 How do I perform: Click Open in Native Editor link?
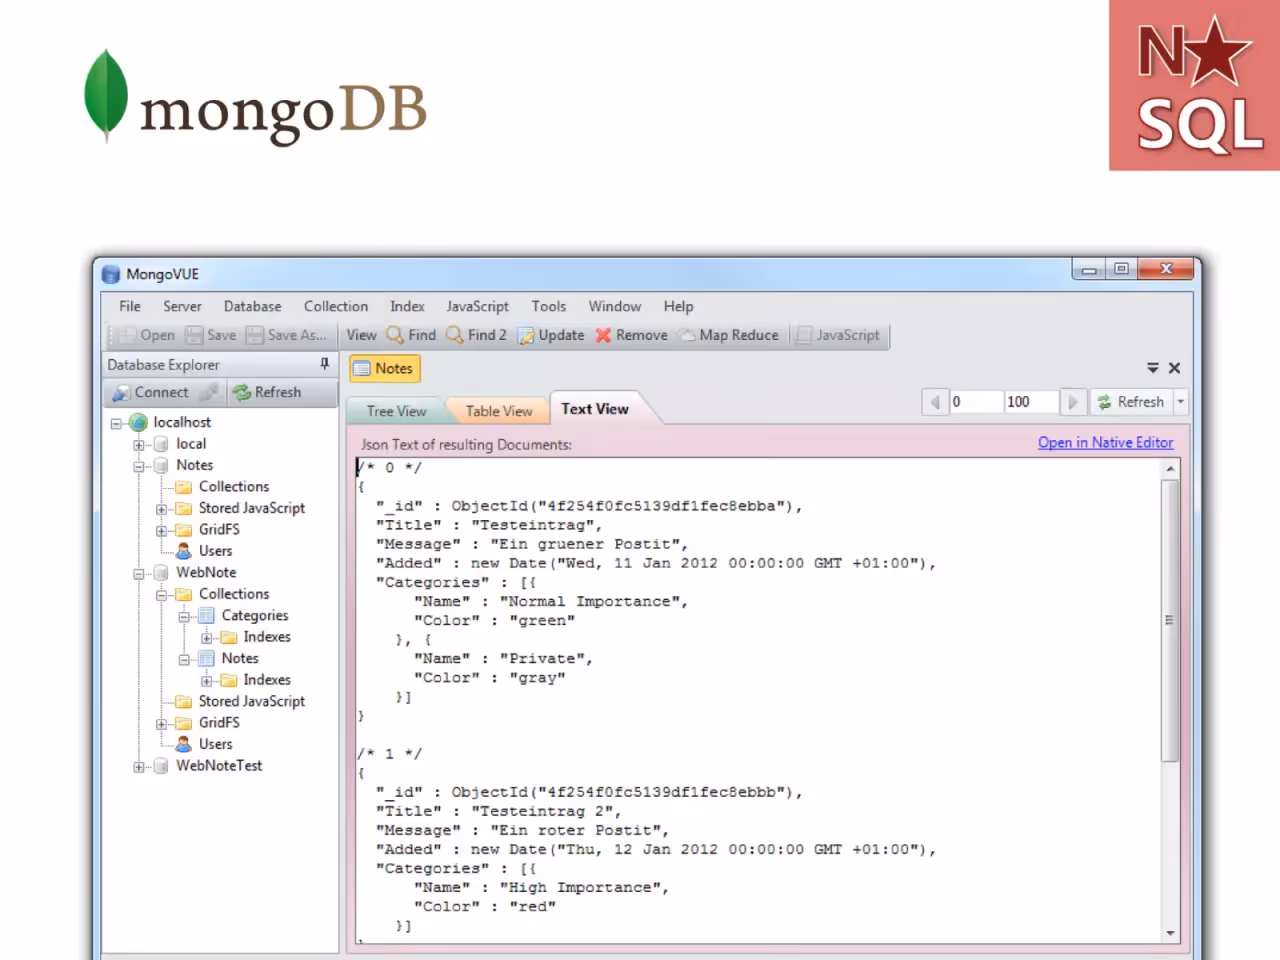tap(1105, 442)
